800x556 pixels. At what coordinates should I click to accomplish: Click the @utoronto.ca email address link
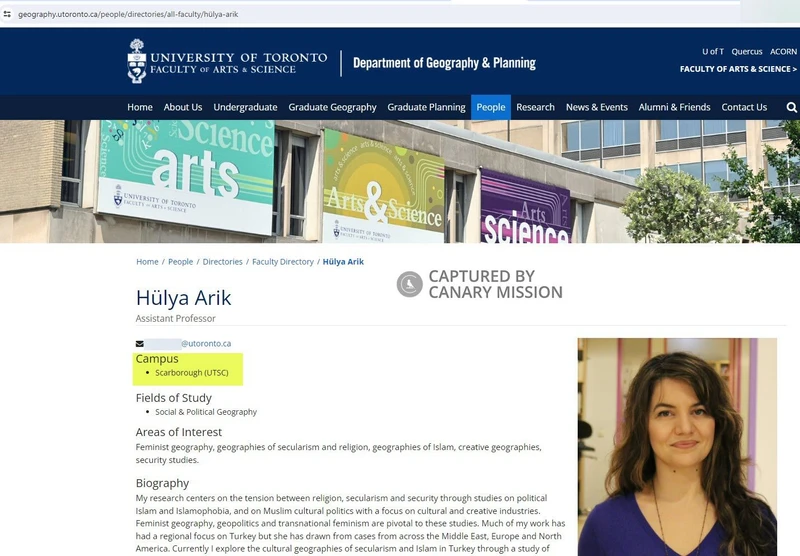coord(206,344)
